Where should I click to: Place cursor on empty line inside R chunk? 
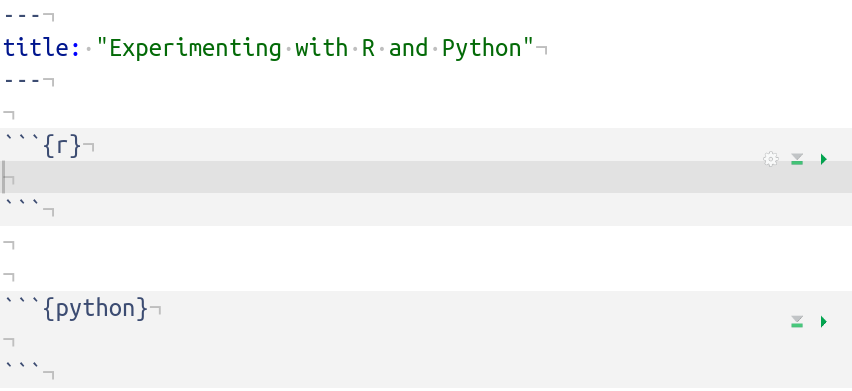click(x=426, y=177)
